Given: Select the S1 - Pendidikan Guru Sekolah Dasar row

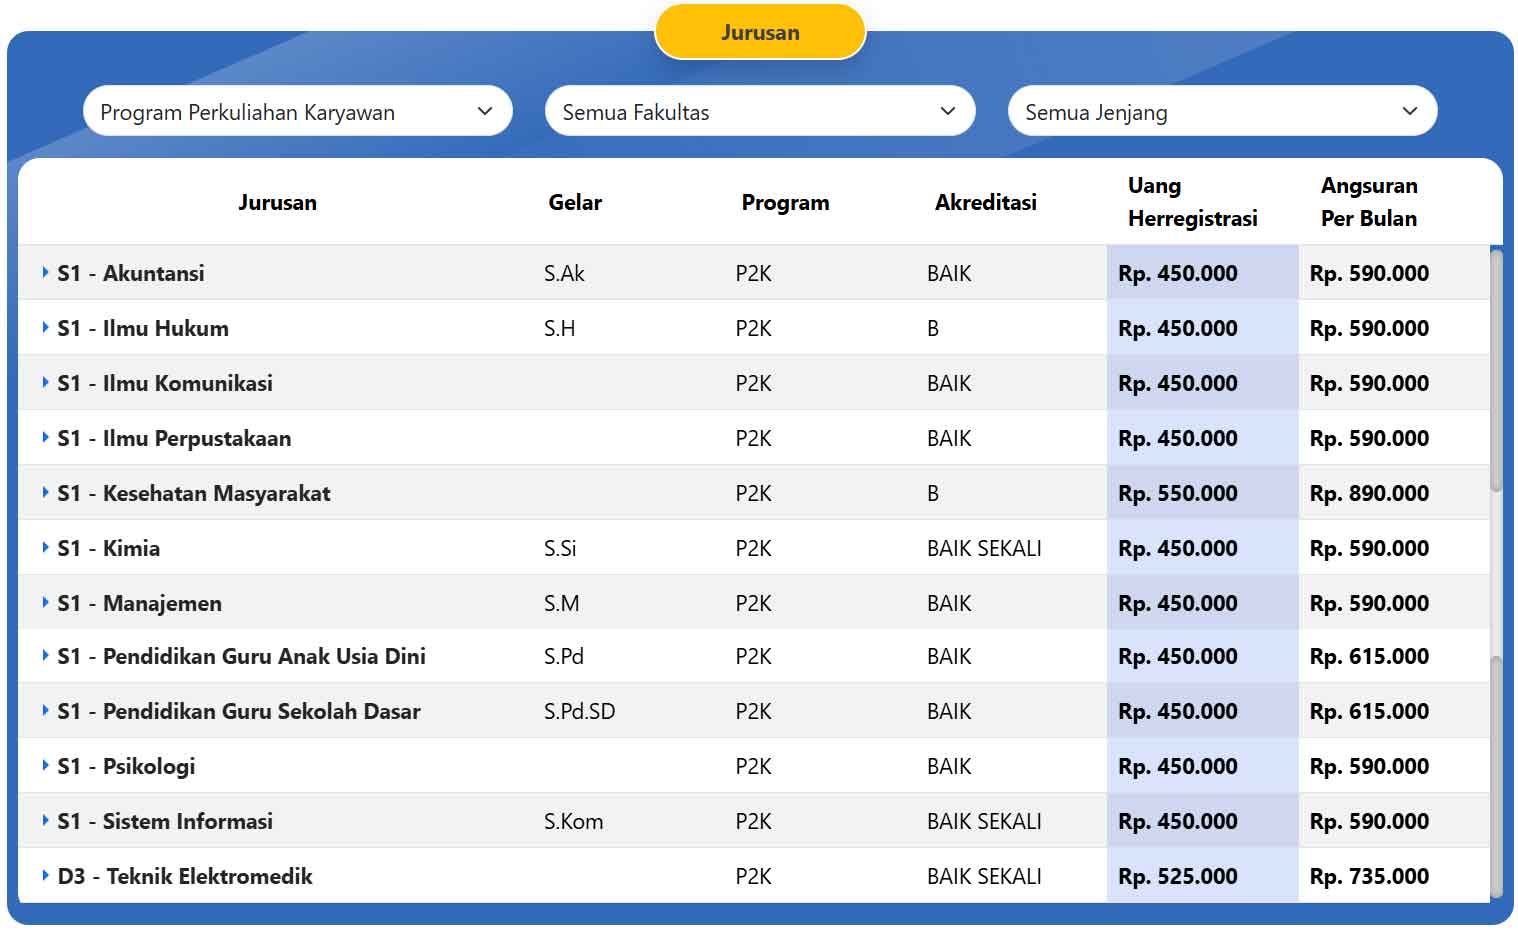Looking at the screenshot, I should coord(754,711).
